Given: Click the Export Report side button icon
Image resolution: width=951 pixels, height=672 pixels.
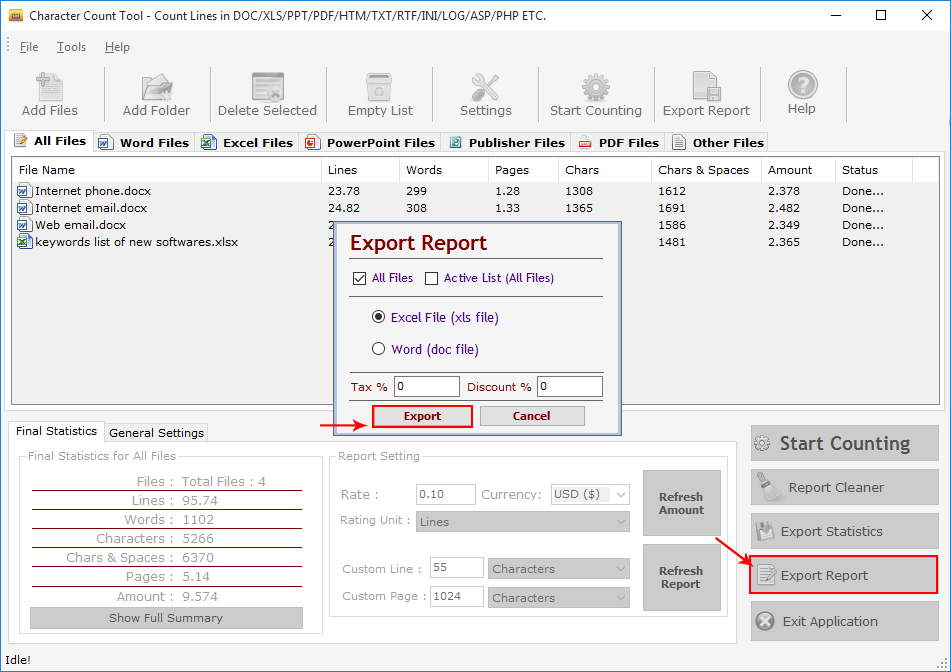Looking at the screenshot, I should click(x=767, y=574).
